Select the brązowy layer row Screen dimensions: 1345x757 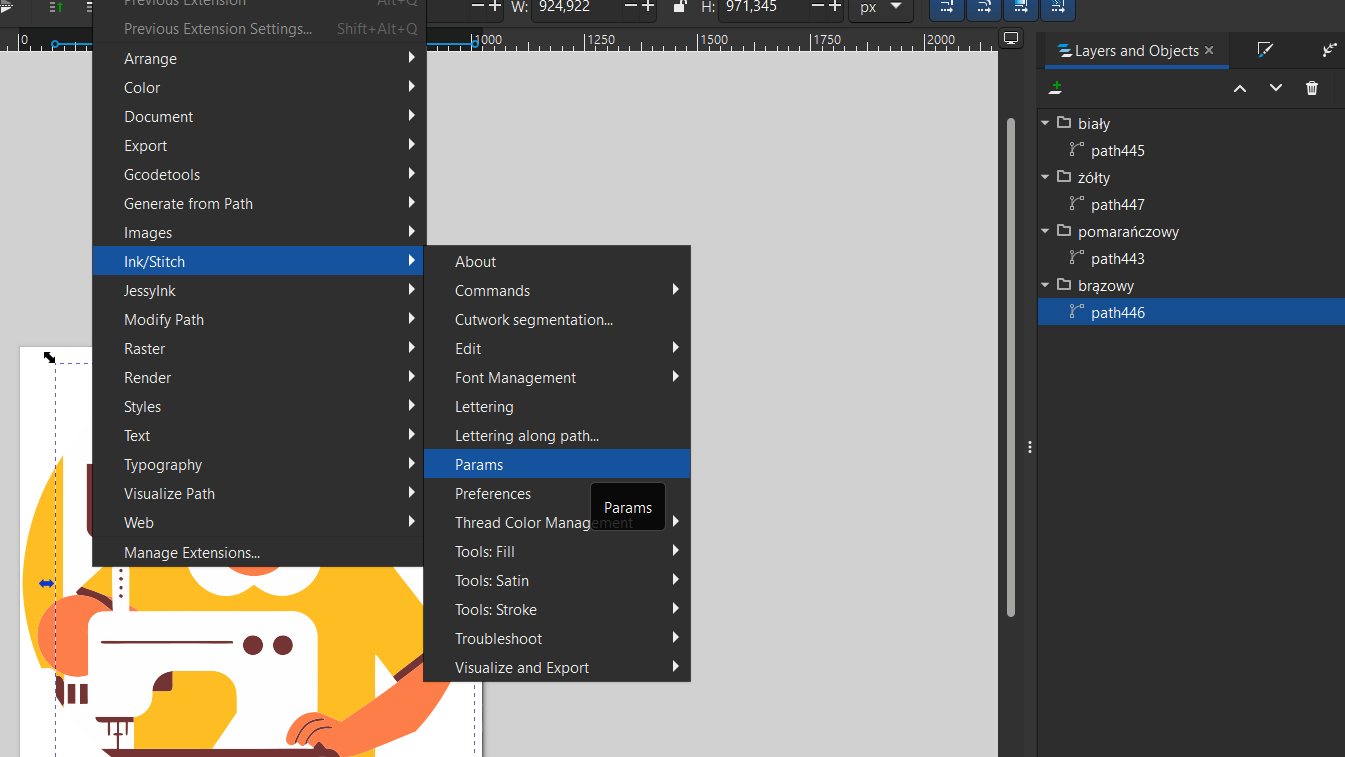pyautogui.click(x=1191, y=286)
